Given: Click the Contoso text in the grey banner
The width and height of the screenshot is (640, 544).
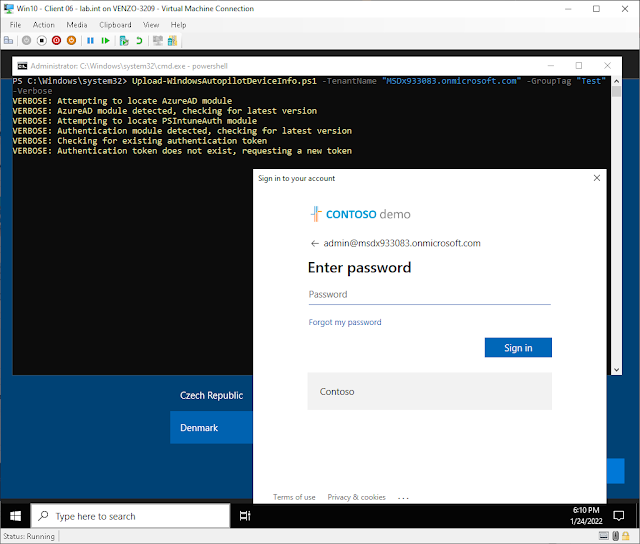Looking at the screenshot, I should pos(337,391).
